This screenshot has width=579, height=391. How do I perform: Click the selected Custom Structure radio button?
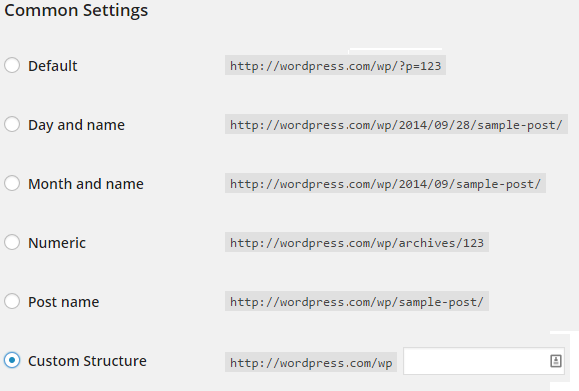point(12,360)
